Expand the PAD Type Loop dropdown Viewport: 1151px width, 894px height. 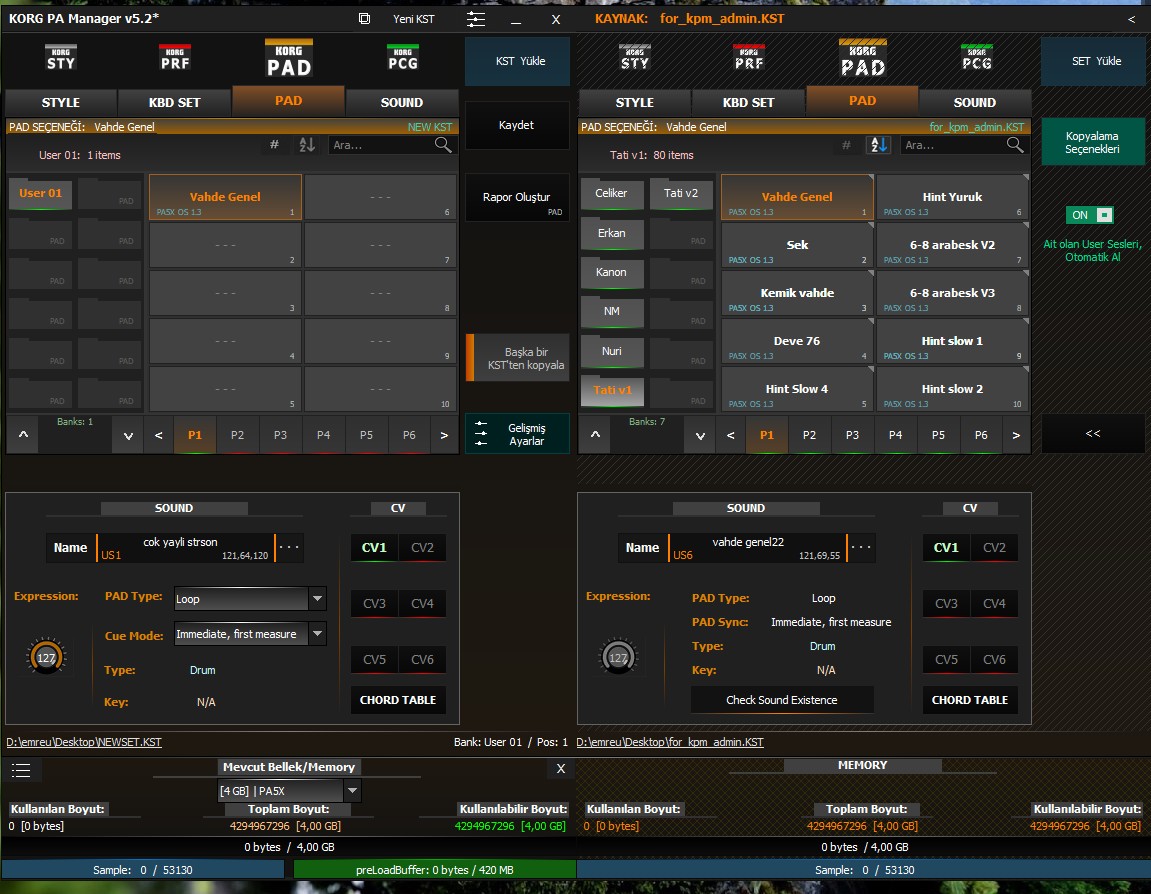coord(317,599)
